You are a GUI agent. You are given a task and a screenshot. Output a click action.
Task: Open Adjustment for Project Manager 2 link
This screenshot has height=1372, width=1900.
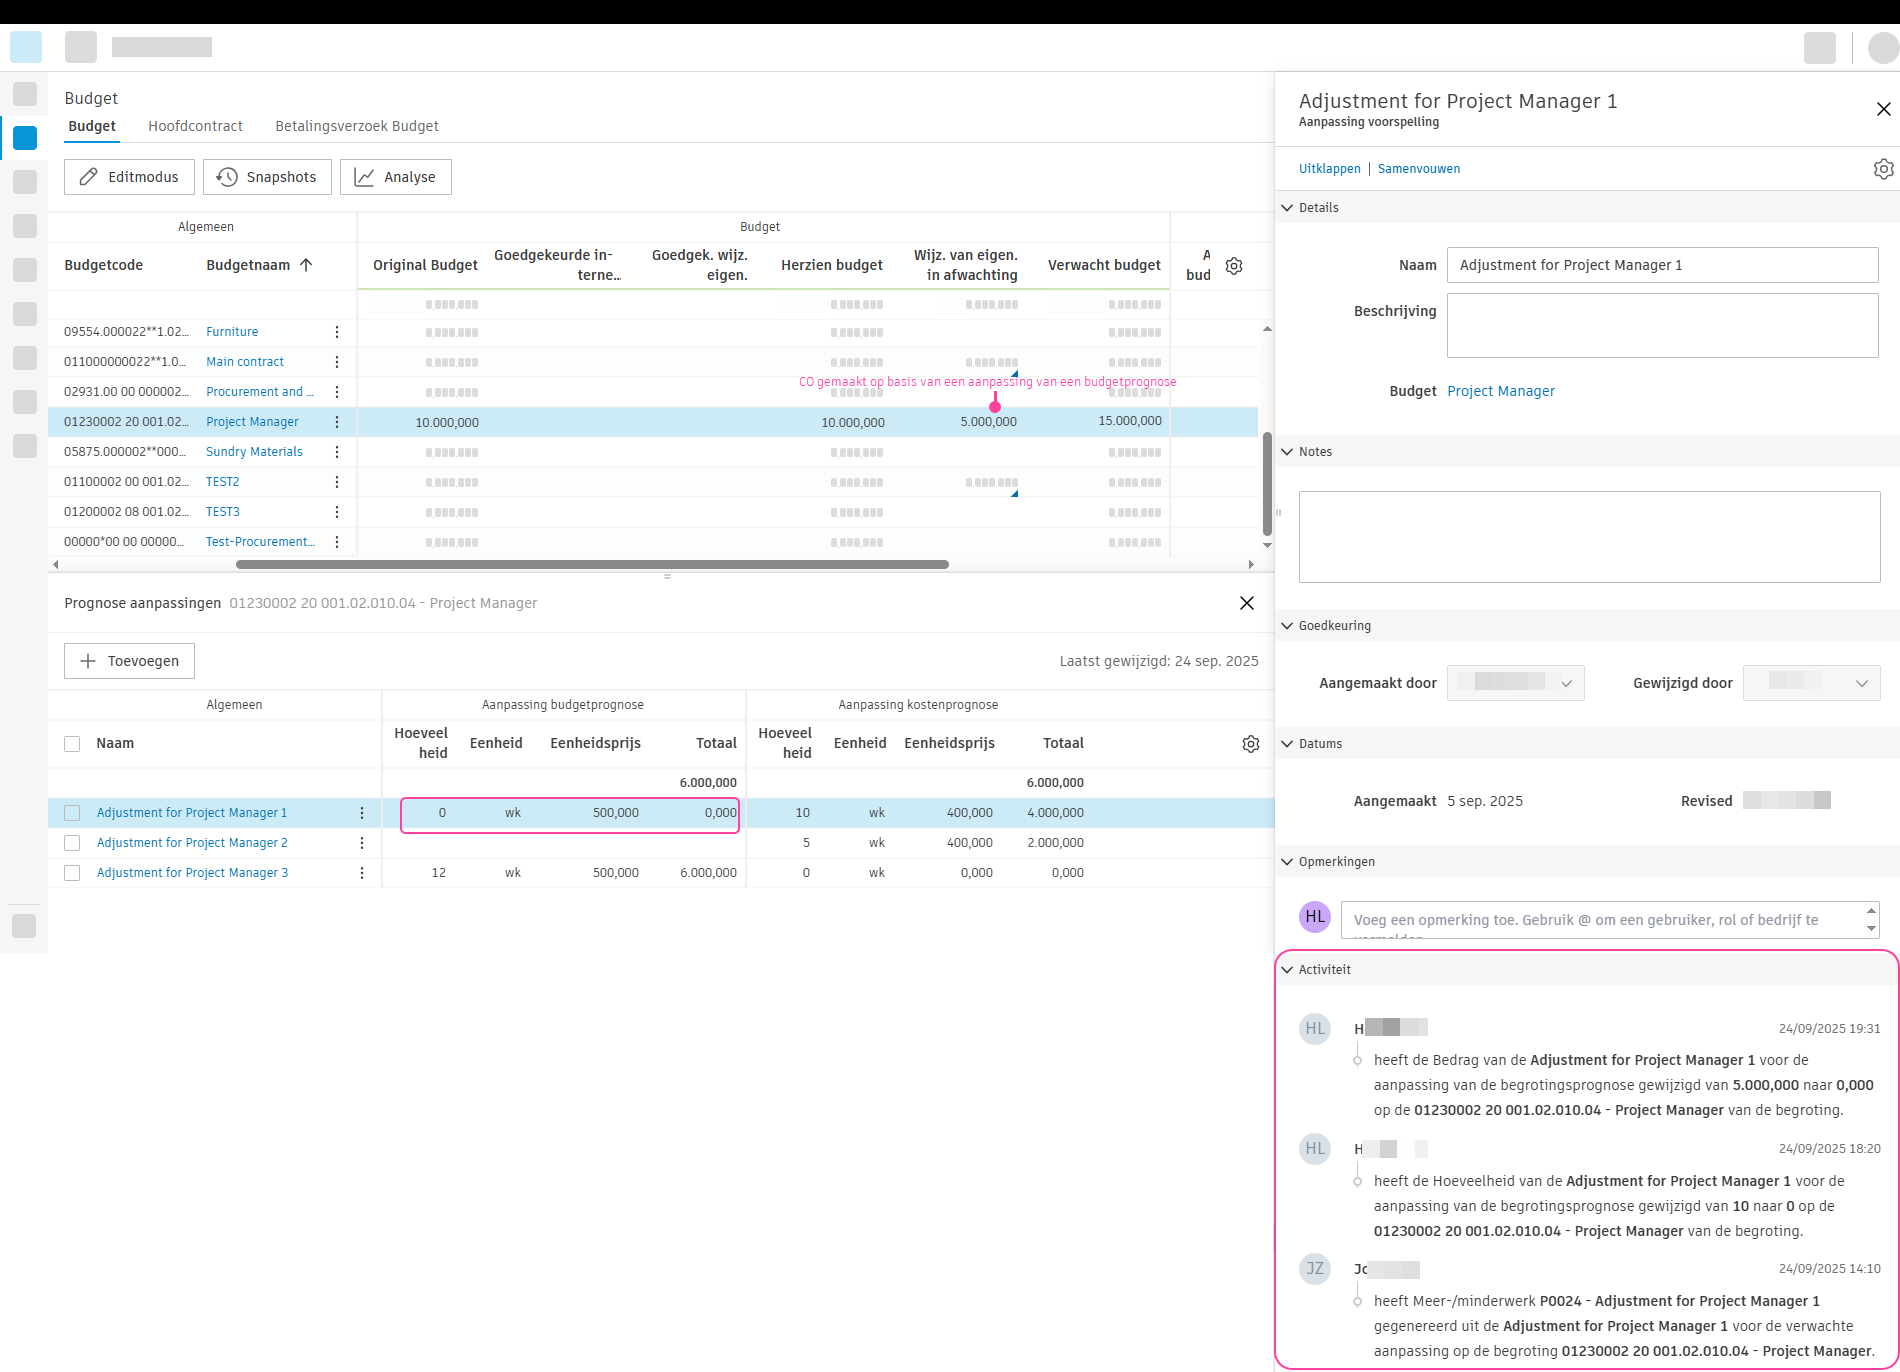(x=192, y=843)
